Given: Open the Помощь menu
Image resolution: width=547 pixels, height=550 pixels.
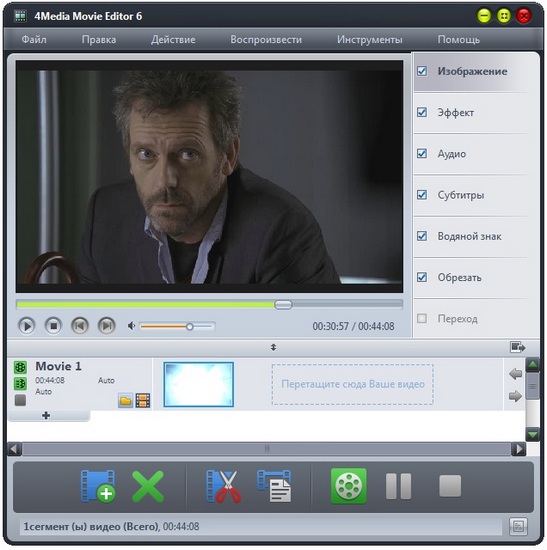Looking at the screenshot, I should click(459, 39).
